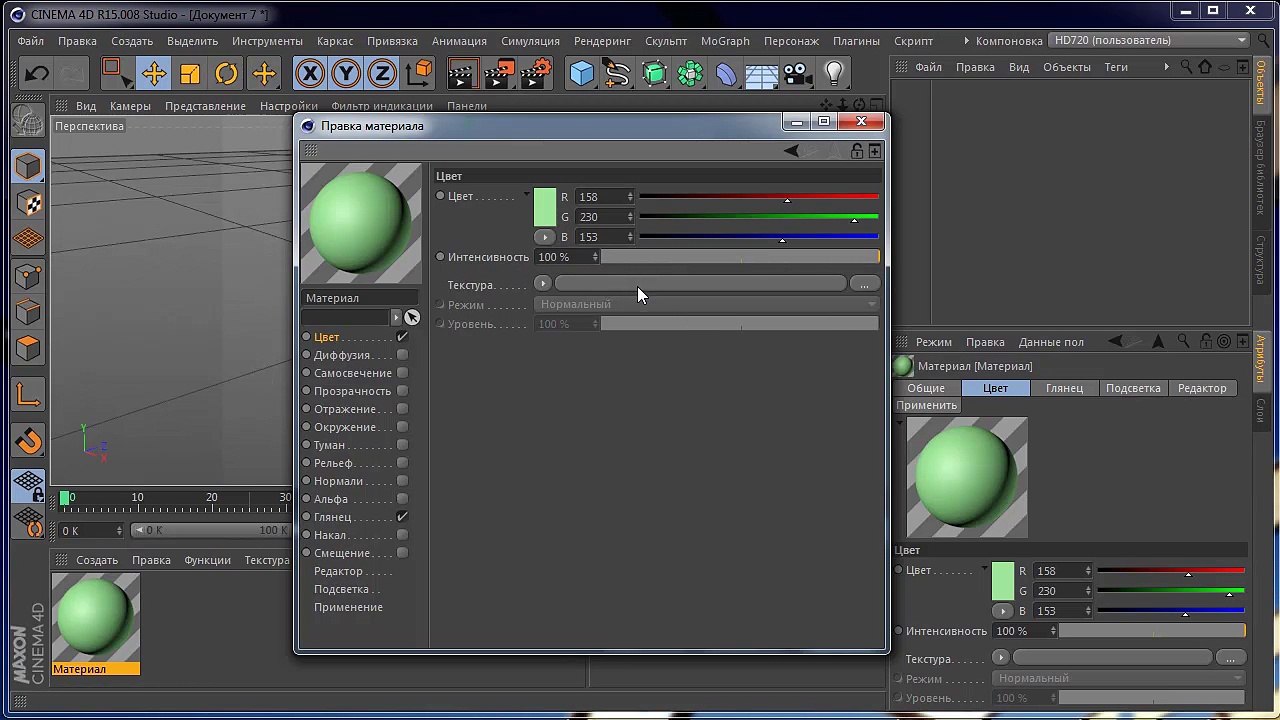1280x720 pixels.
Task: Click the lock icon in material editor
Action: 857,151
